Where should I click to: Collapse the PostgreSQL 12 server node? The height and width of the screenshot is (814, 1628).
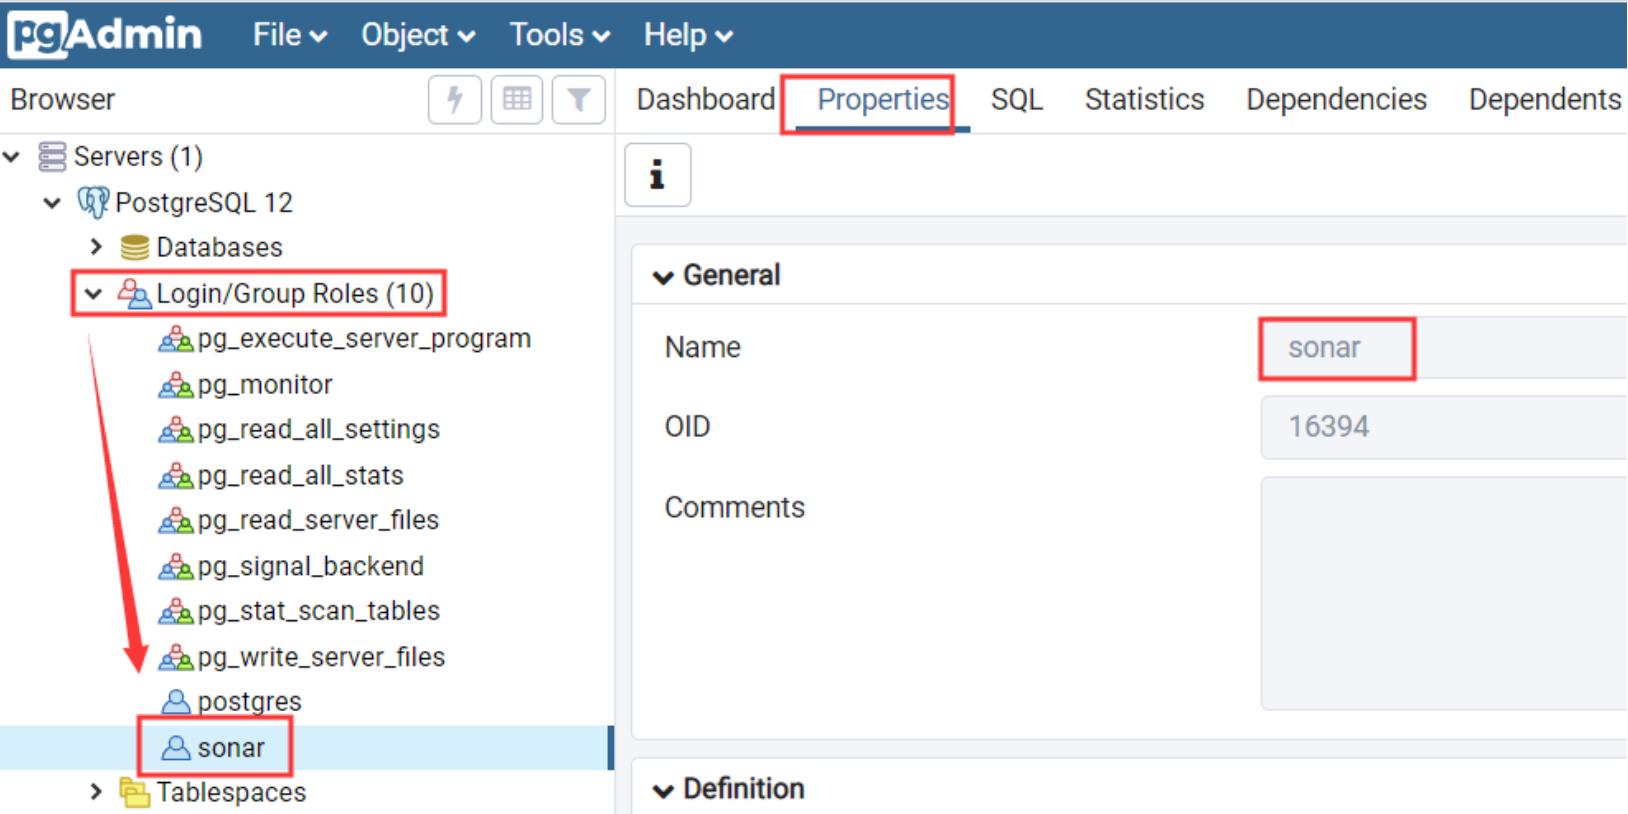click(x=52, y=203)
